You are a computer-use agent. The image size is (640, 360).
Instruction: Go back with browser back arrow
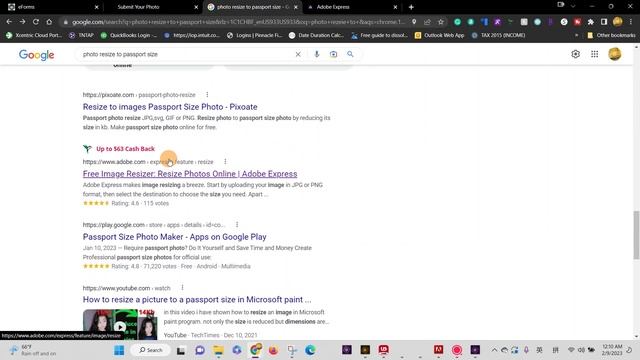tap(9, 22)
